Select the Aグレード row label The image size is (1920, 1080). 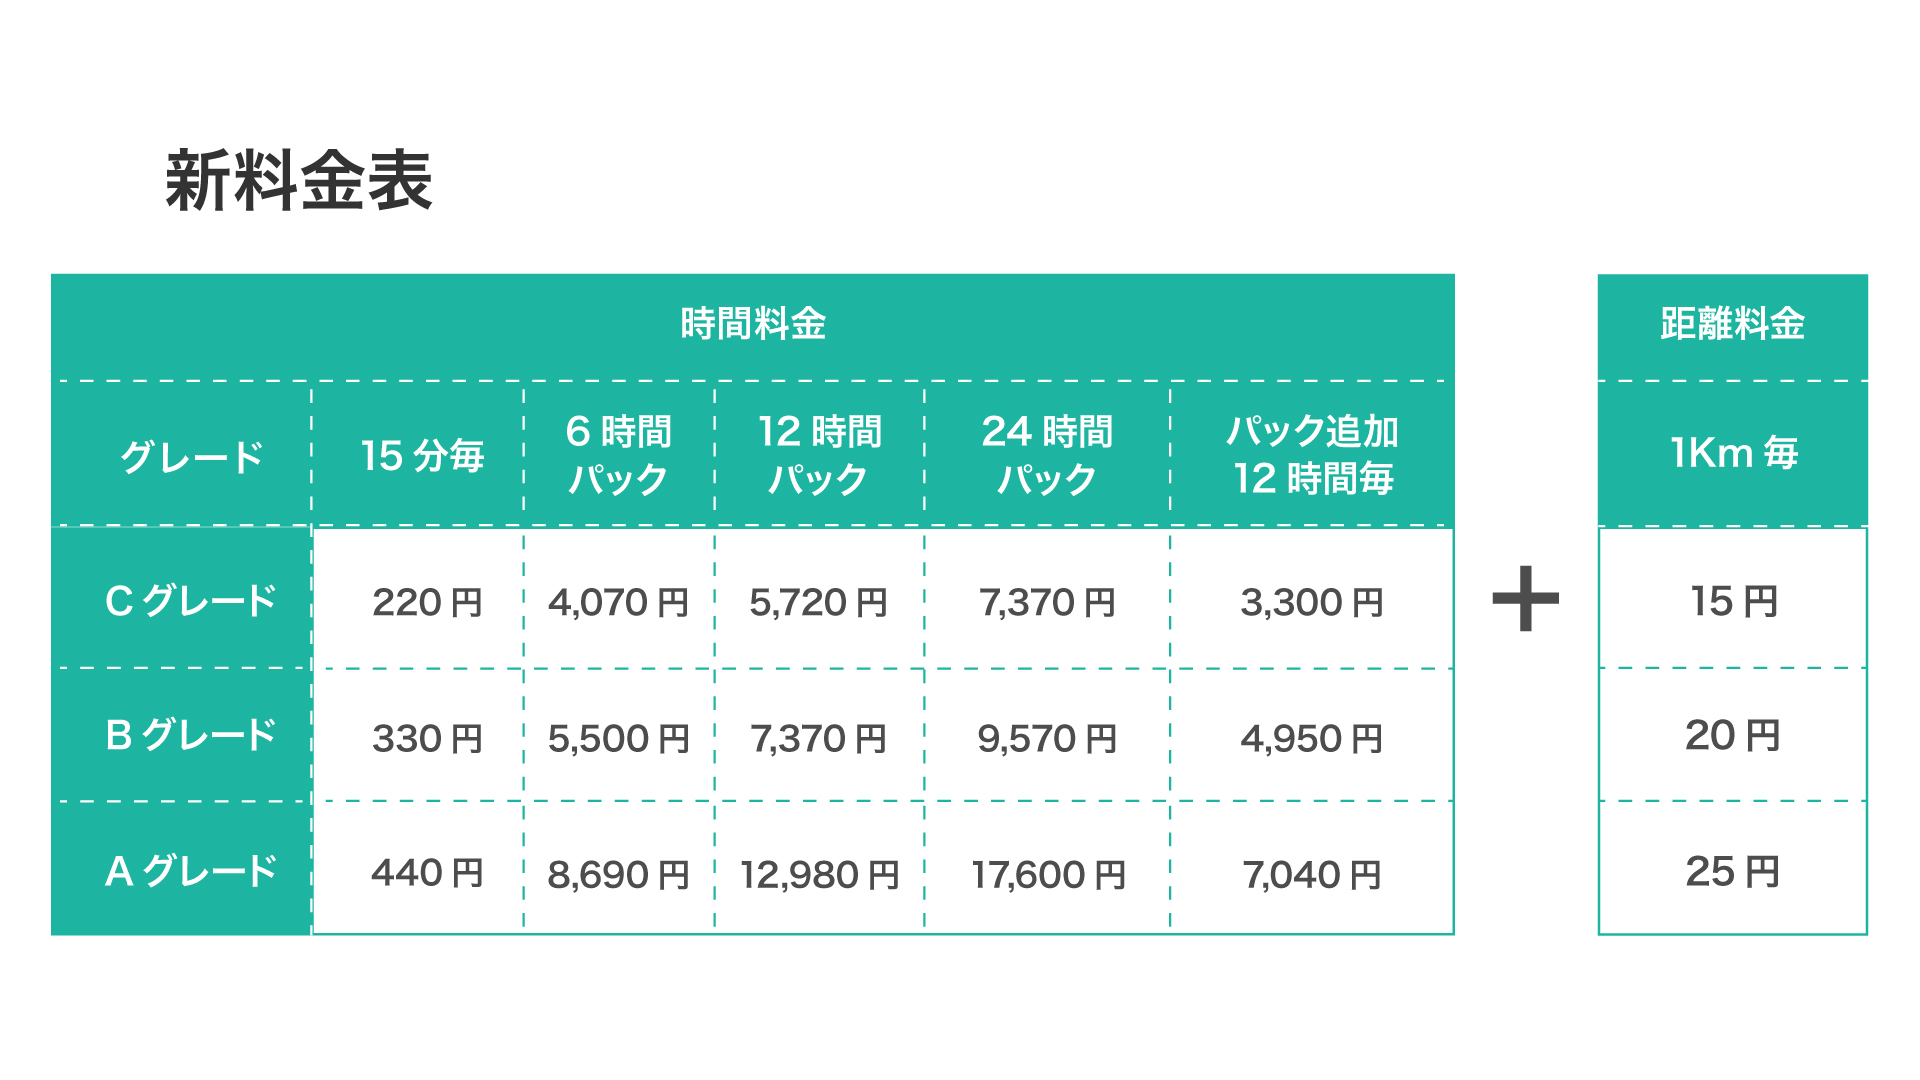[190, 871]
